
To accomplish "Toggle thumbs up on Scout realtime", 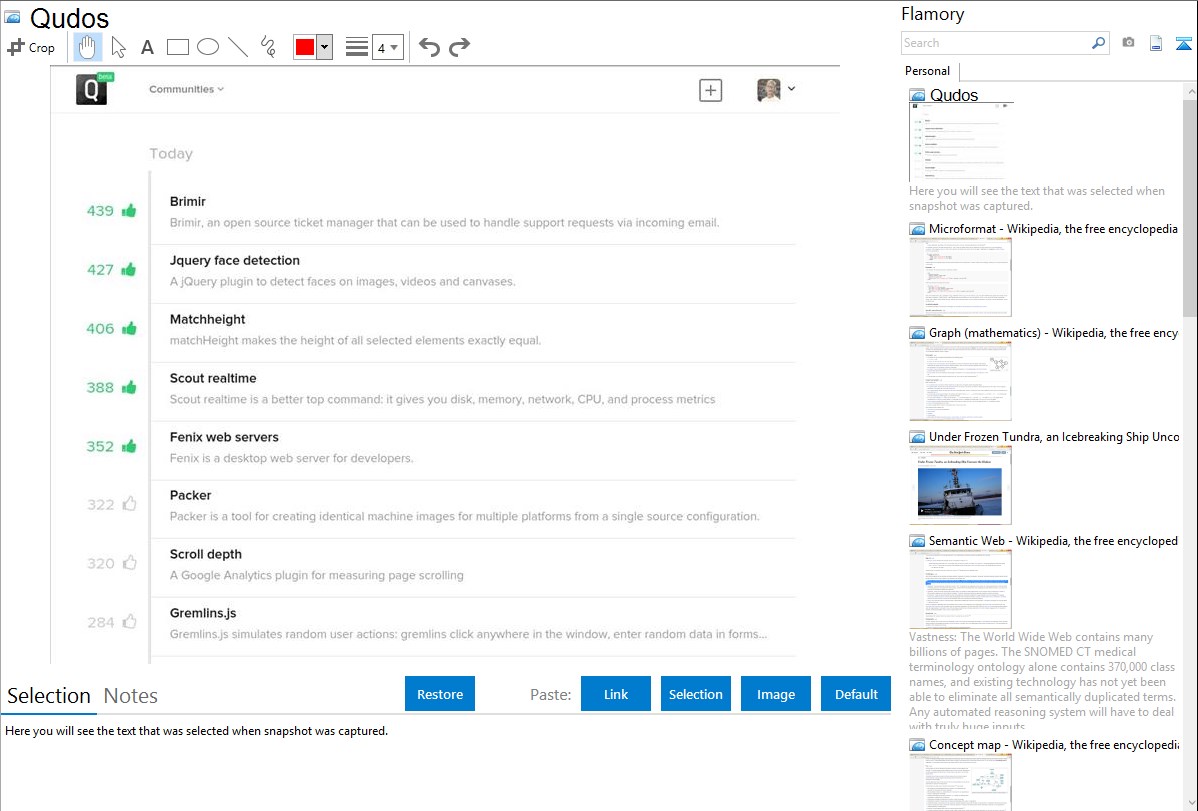I will pos(129,387).
